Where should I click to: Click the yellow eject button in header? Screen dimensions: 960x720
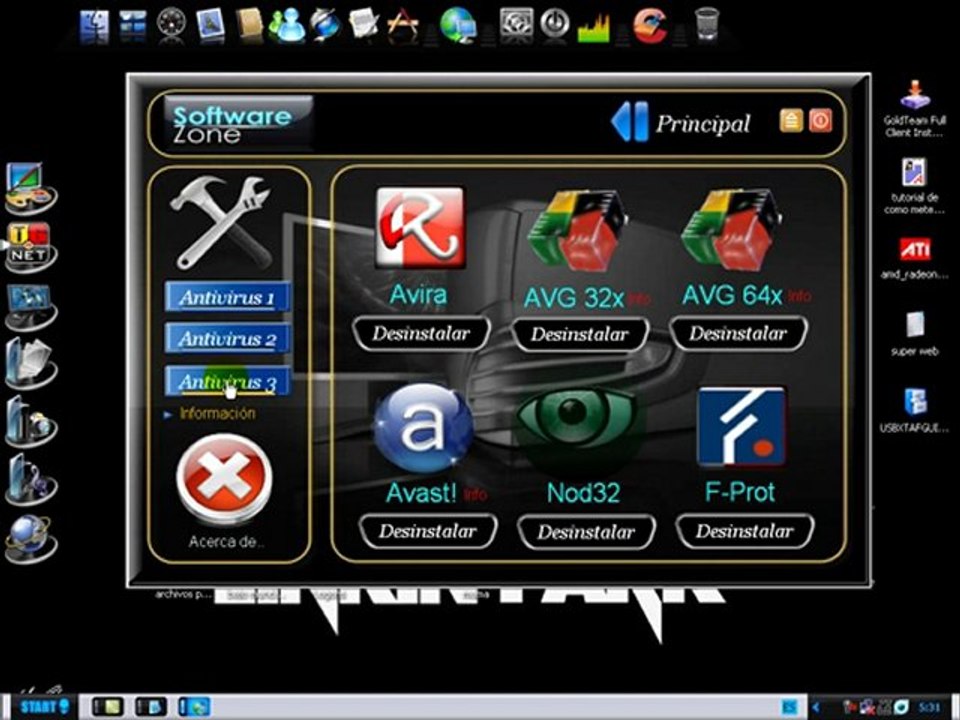(x=791, y=121)
